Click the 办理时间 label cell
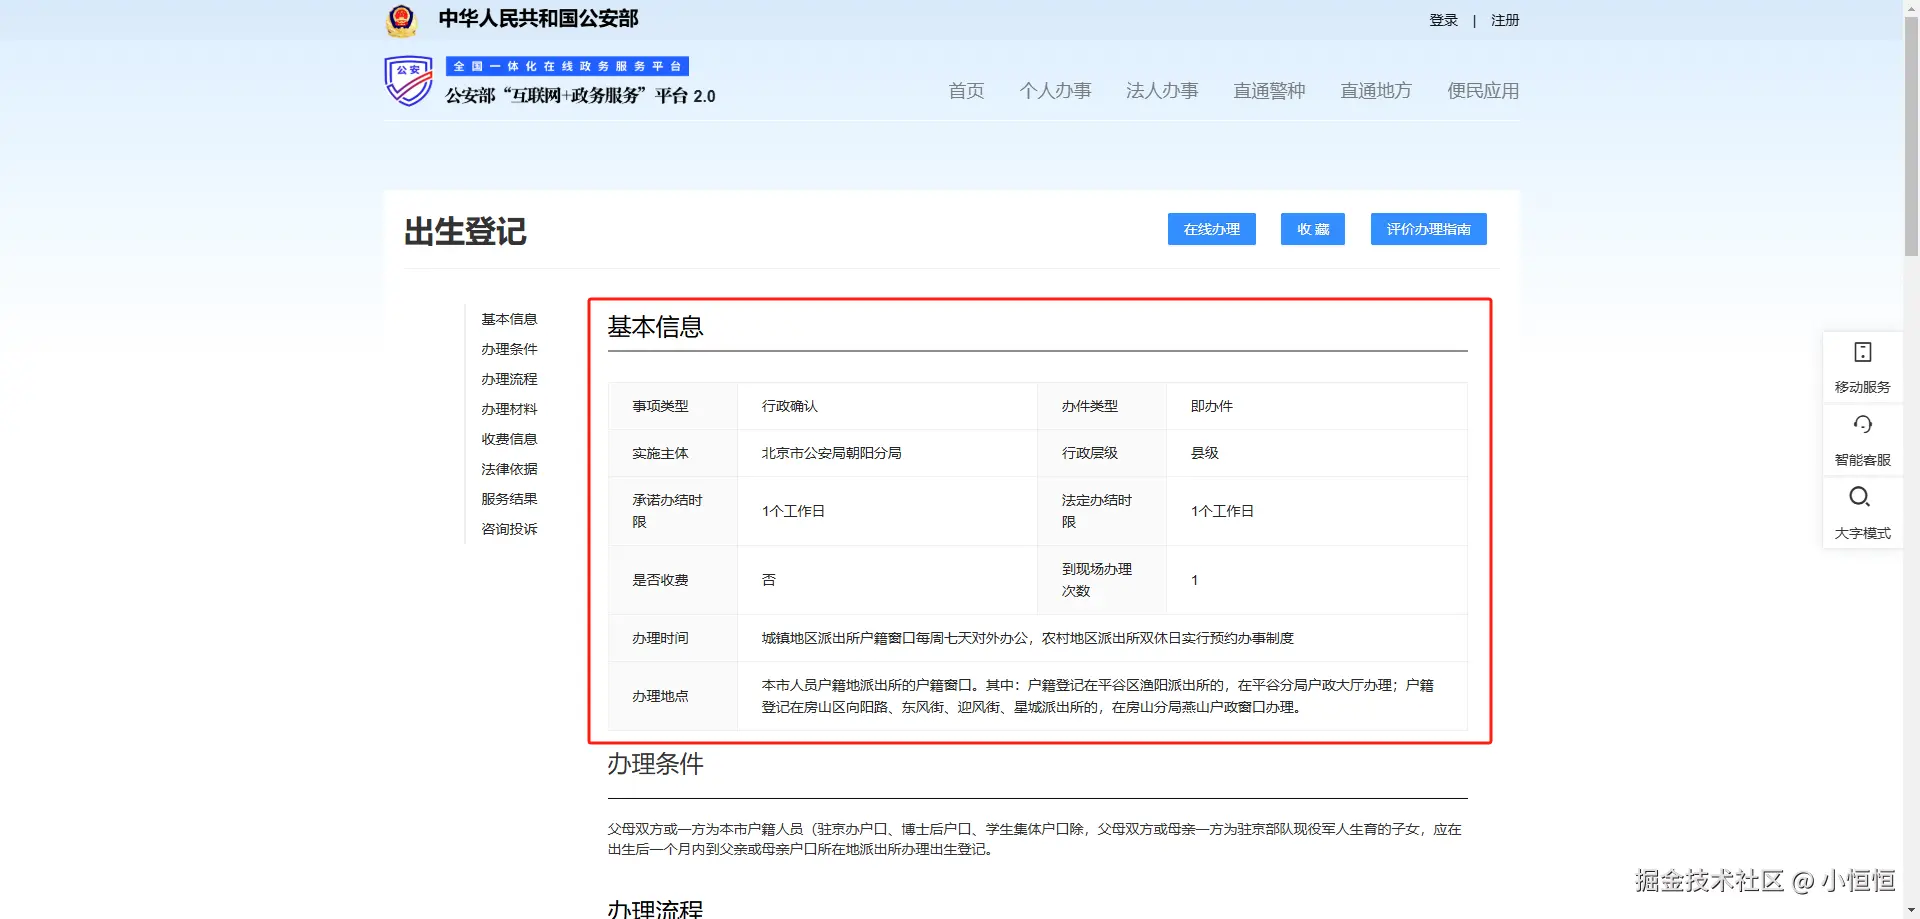This screenshot has height=919, width=1920. tap(673, 638)
